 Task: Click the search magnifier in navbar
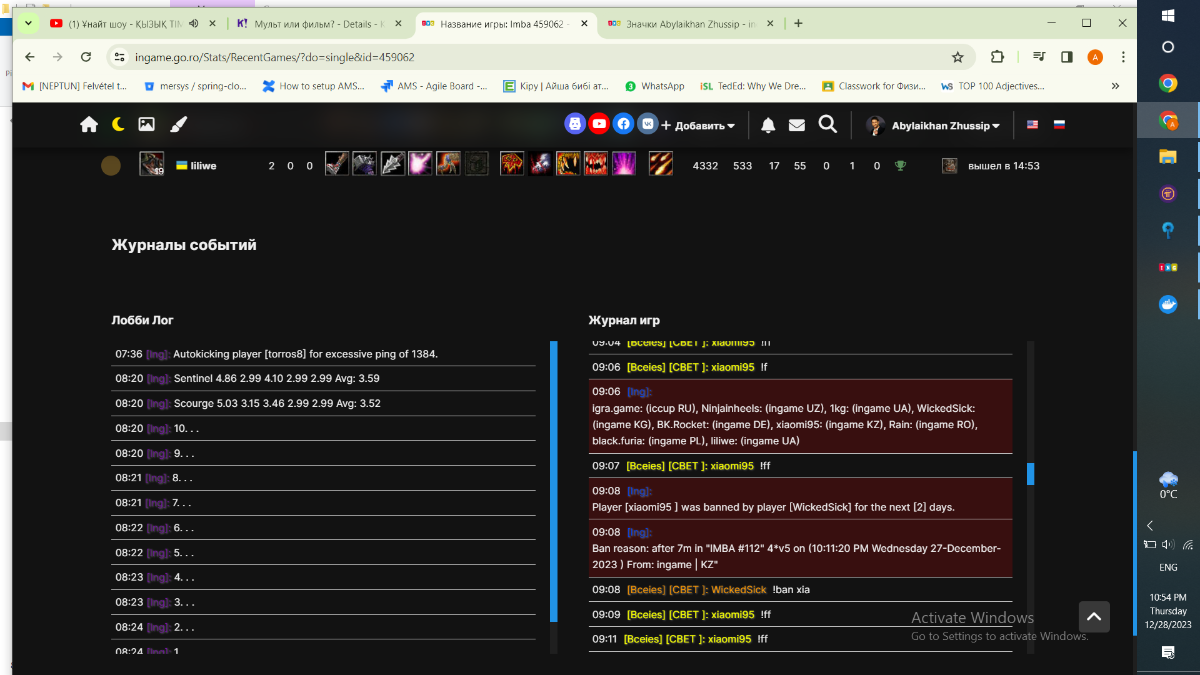coord(828,124)
